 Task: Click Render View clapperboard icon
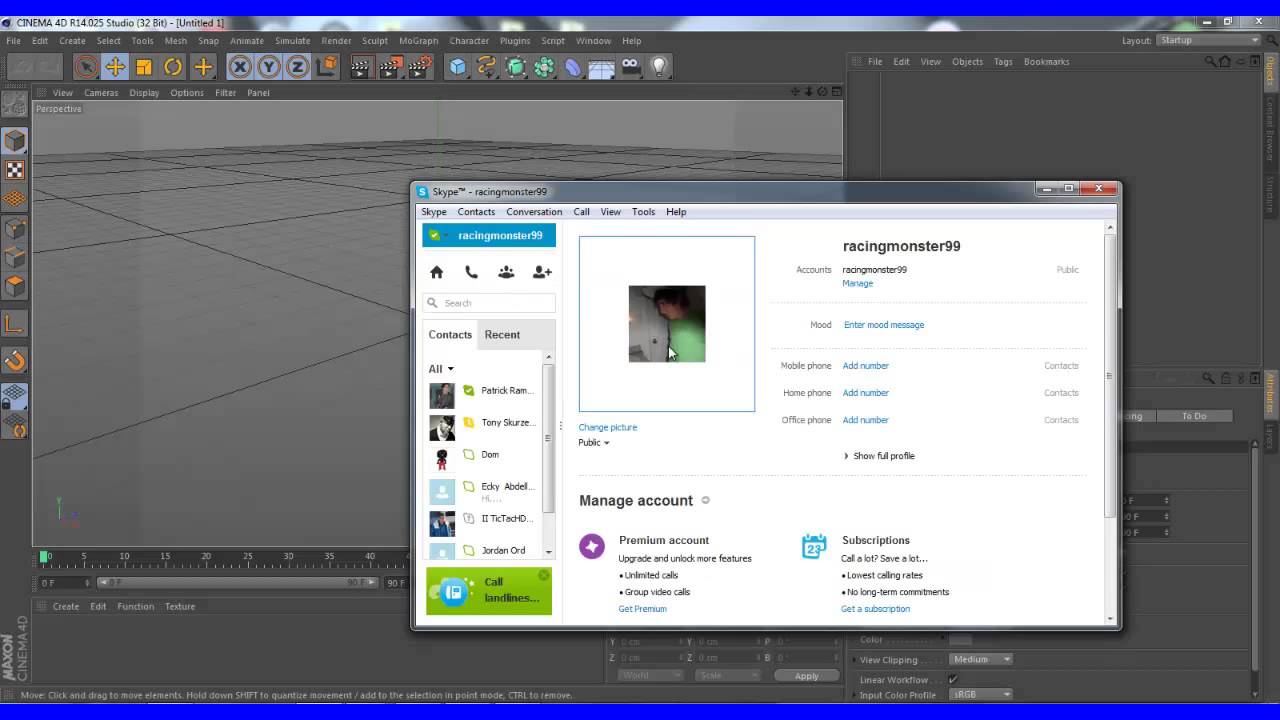point(360,67)
